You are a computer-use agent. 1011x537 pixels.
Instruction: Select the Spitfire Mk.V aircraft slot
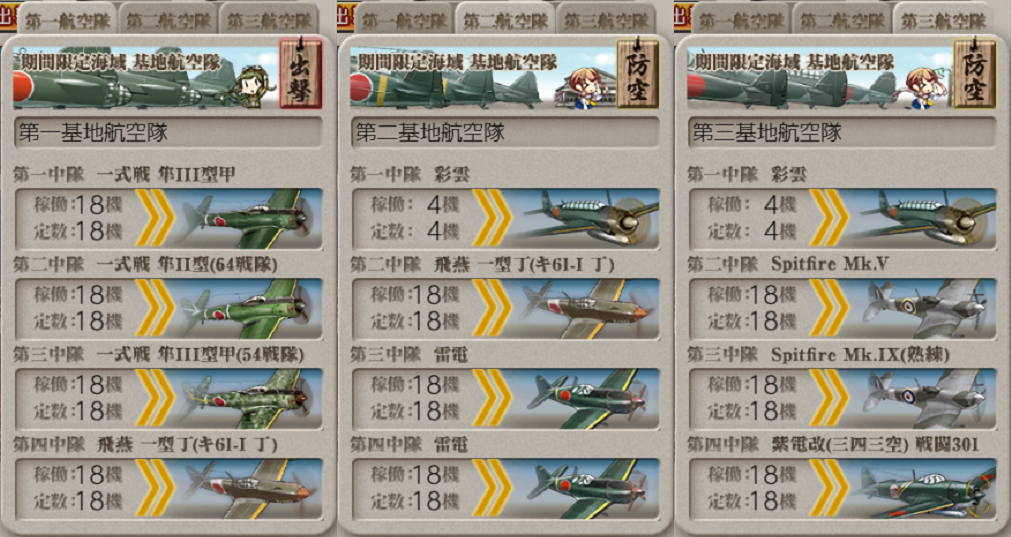click(843, 308)
